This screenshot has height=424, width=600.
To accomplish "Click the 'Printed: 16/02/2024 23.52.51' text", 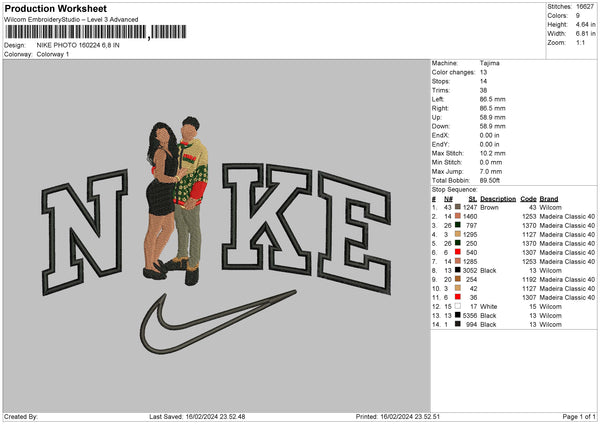I will (398, 417).
